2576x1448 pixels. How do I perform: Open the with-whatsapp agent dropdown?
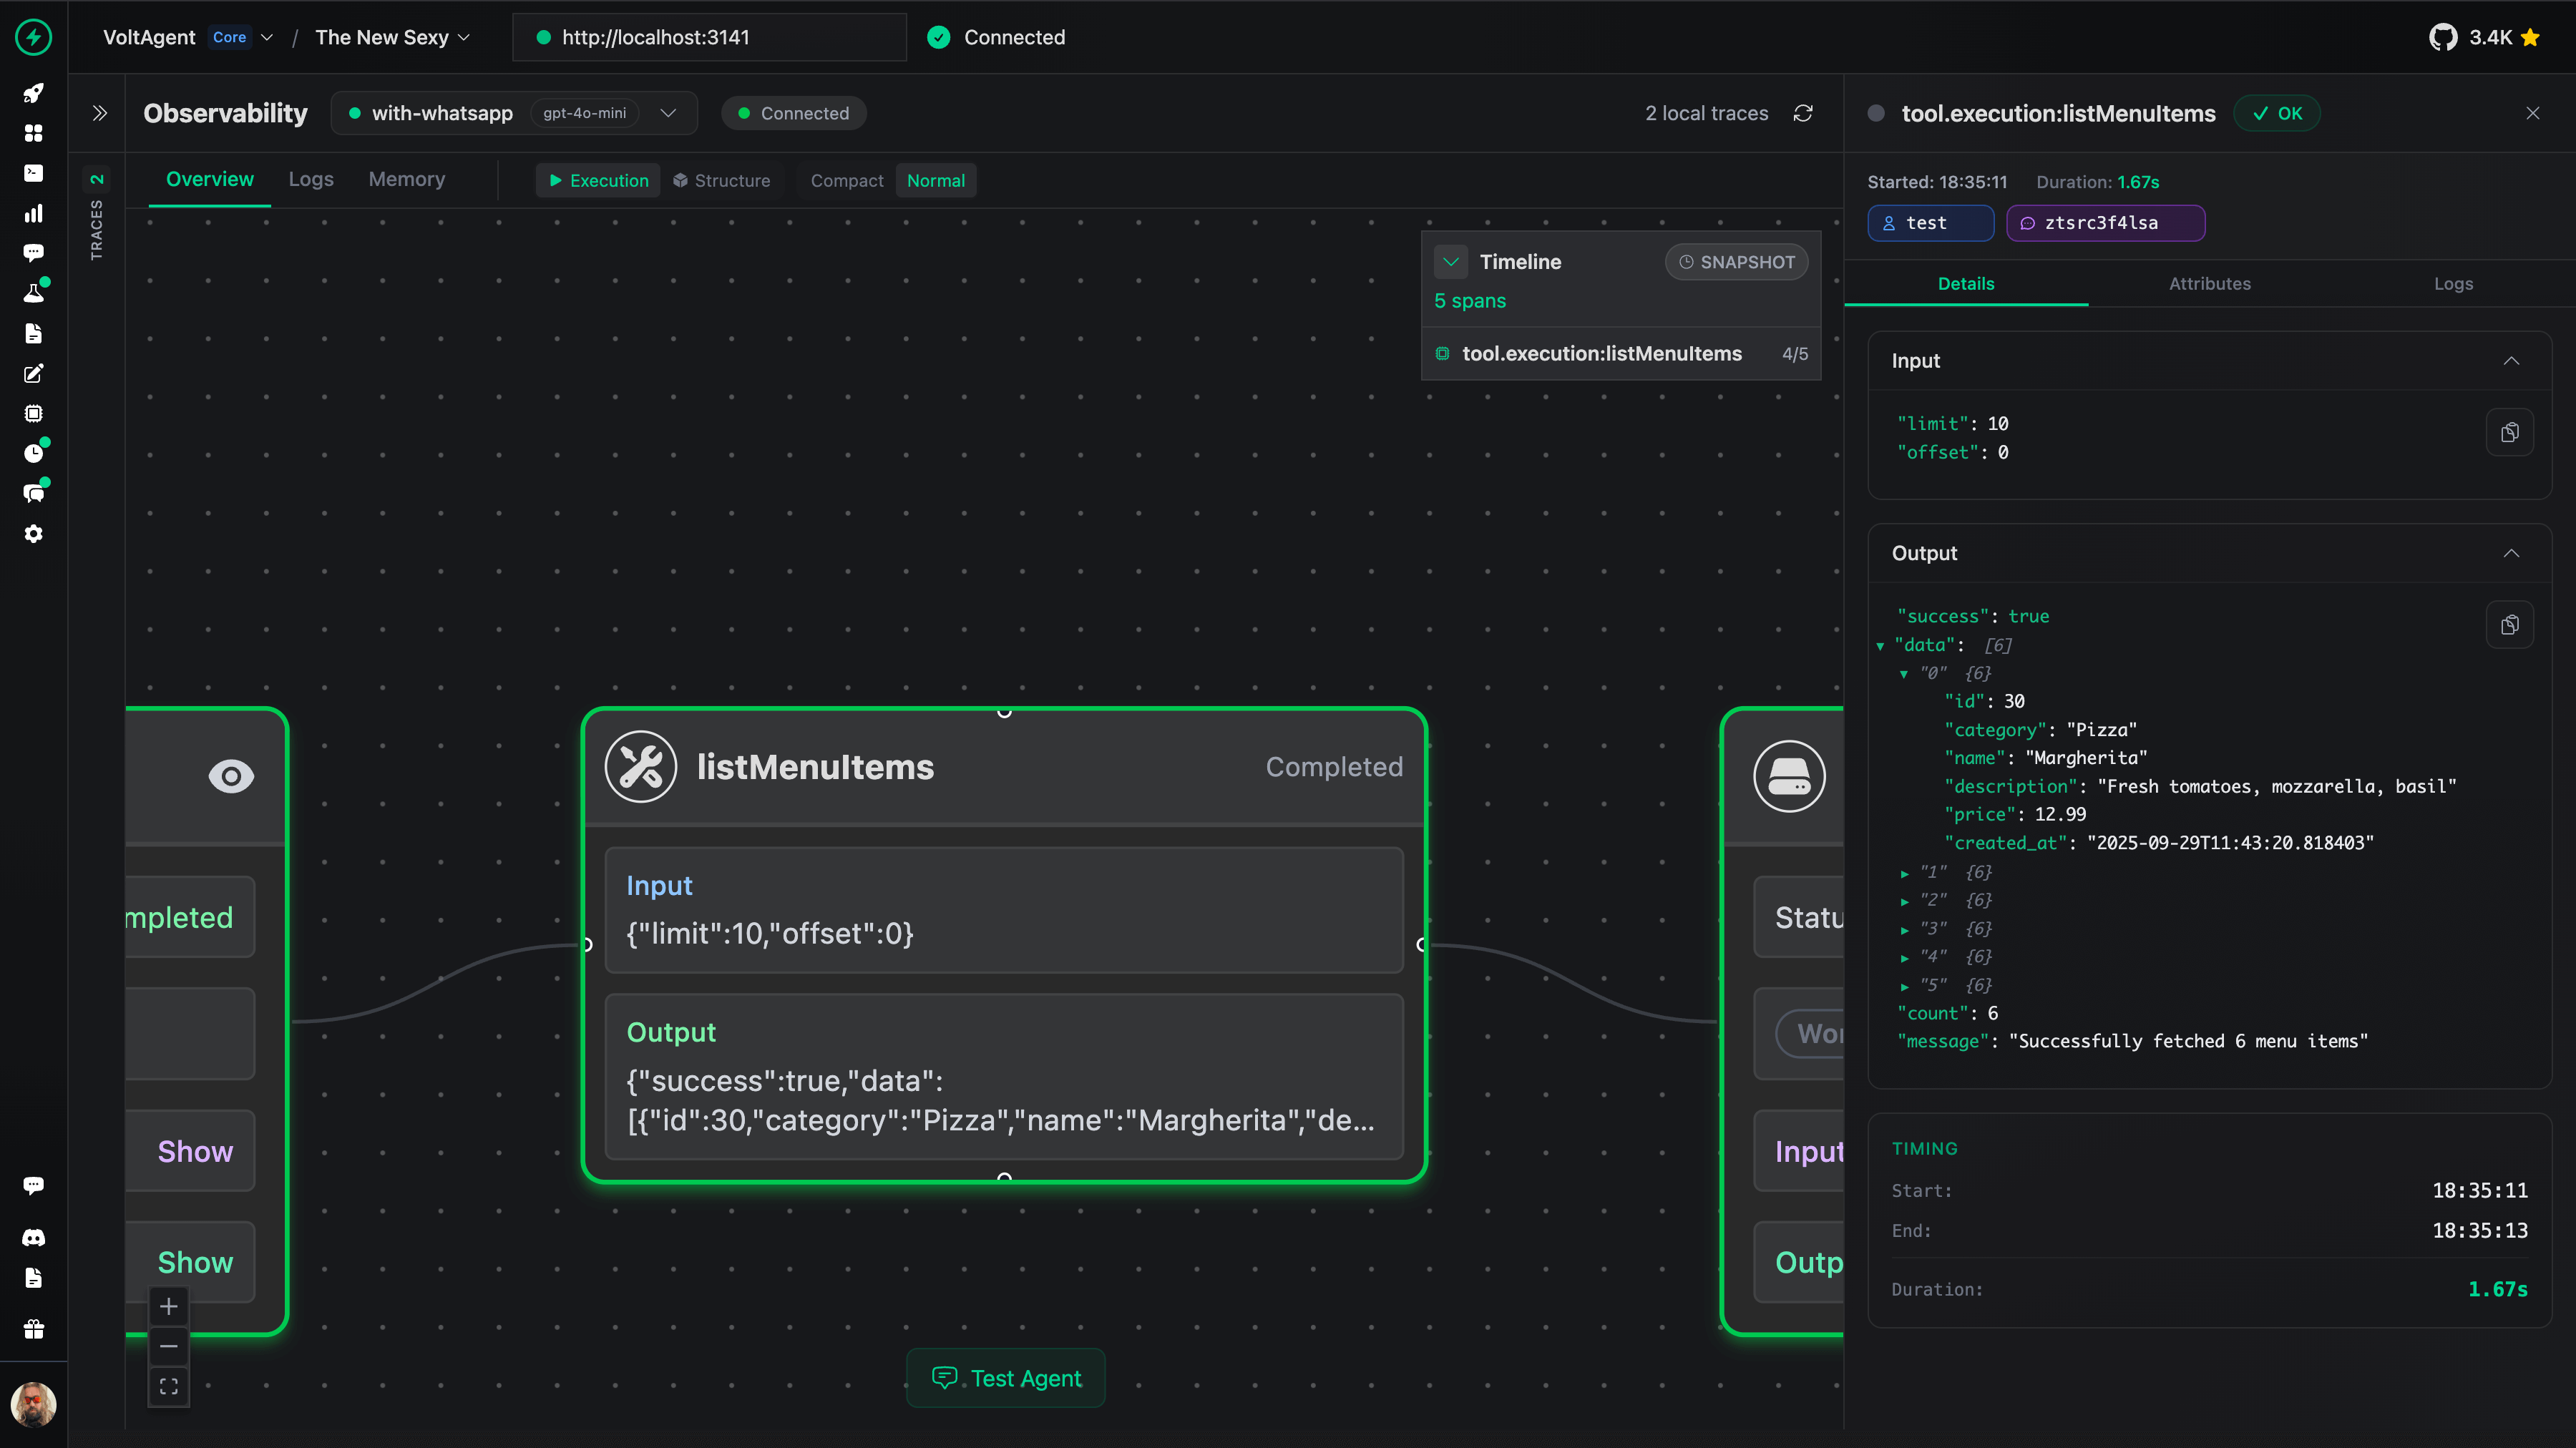pyautogui.click(x=668, y=113)
